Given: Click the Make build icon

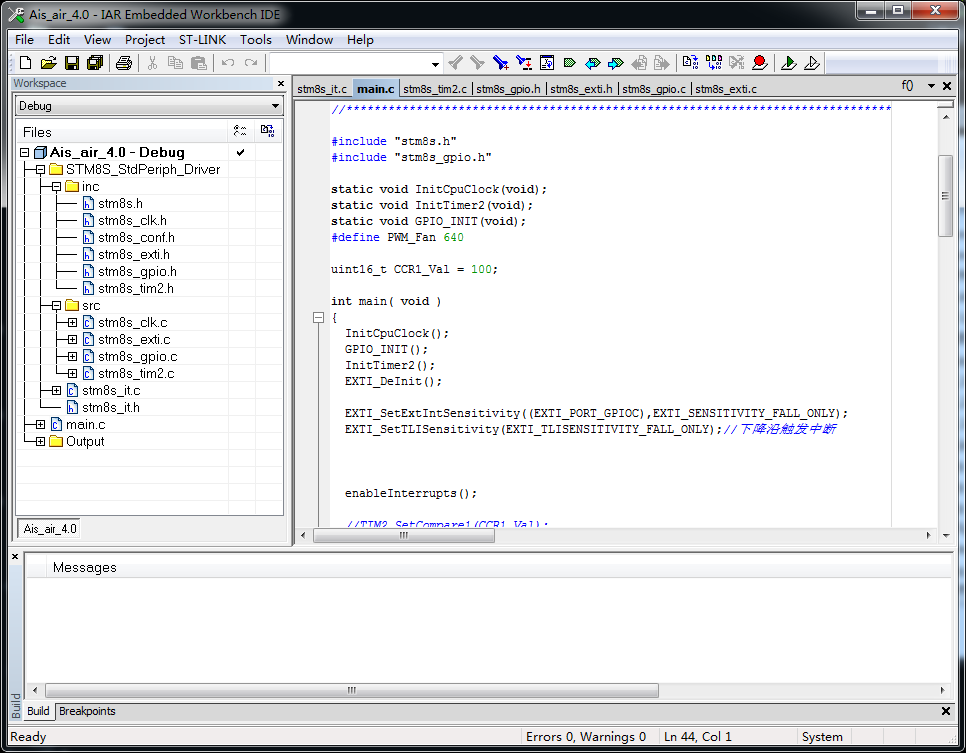Looking at the screenshot, I should 714,63.
